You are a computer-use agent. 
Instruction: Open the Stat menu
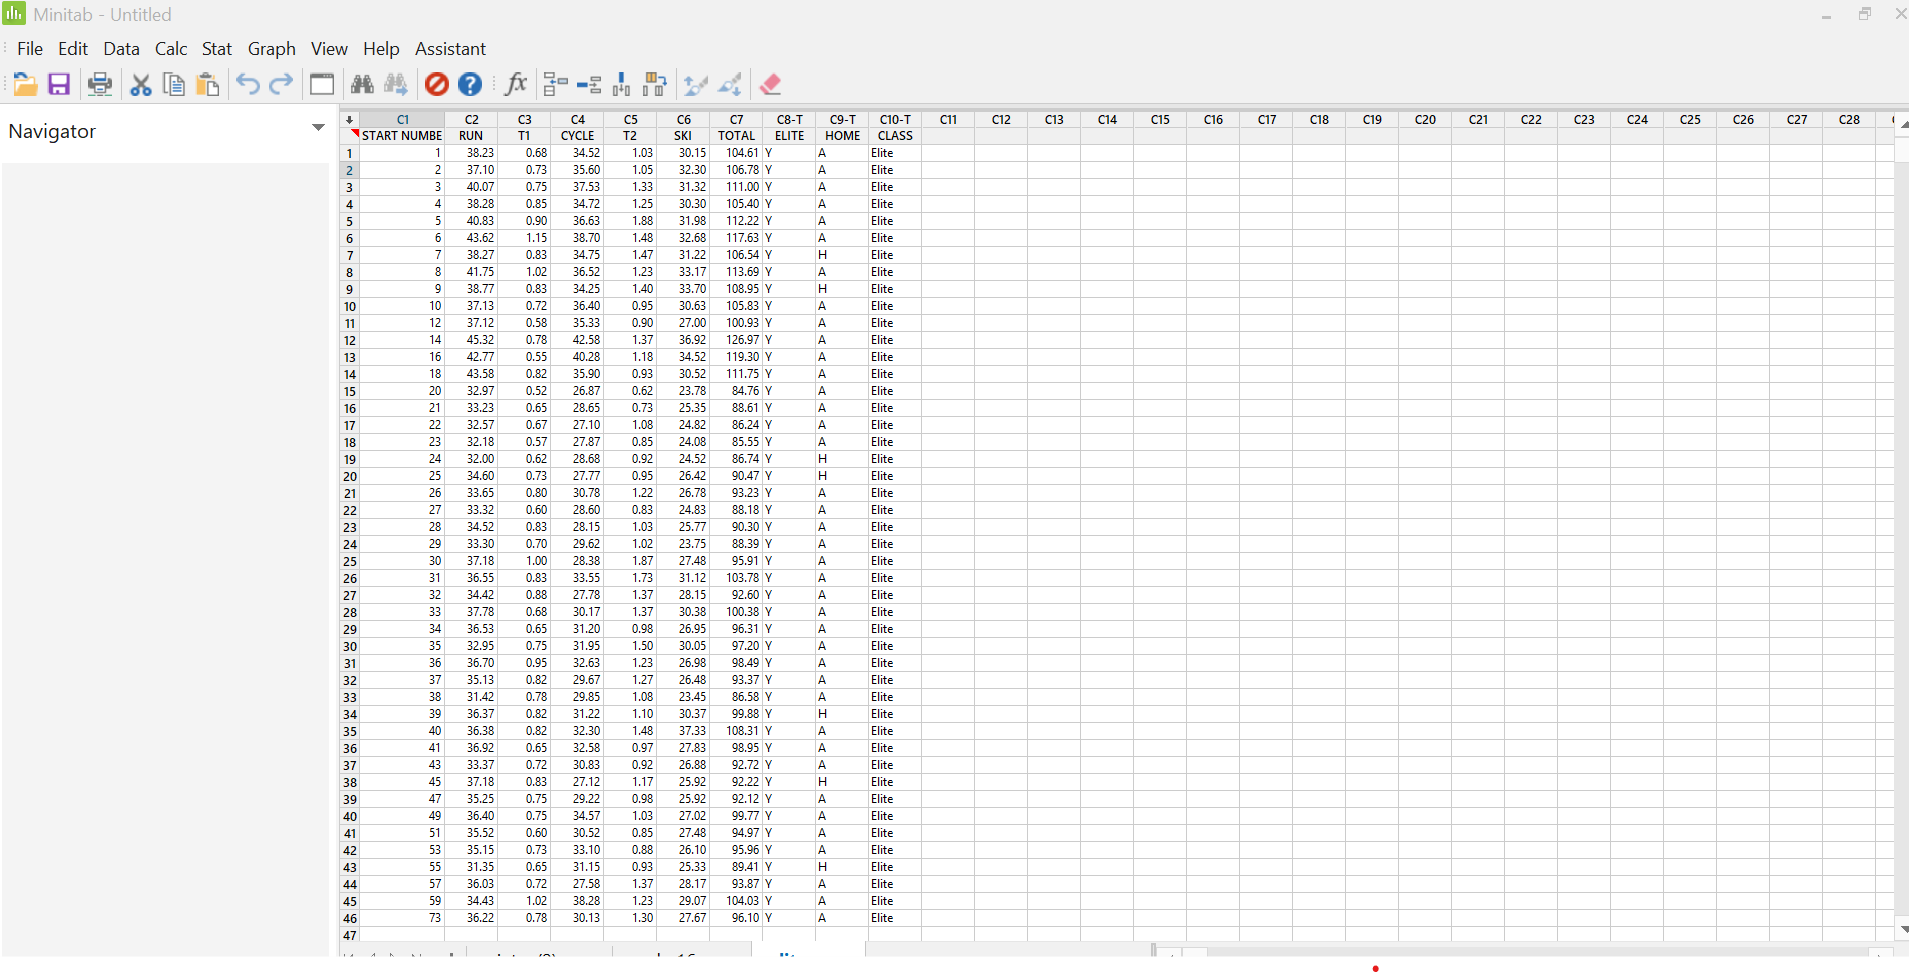[x=216, y=49]
